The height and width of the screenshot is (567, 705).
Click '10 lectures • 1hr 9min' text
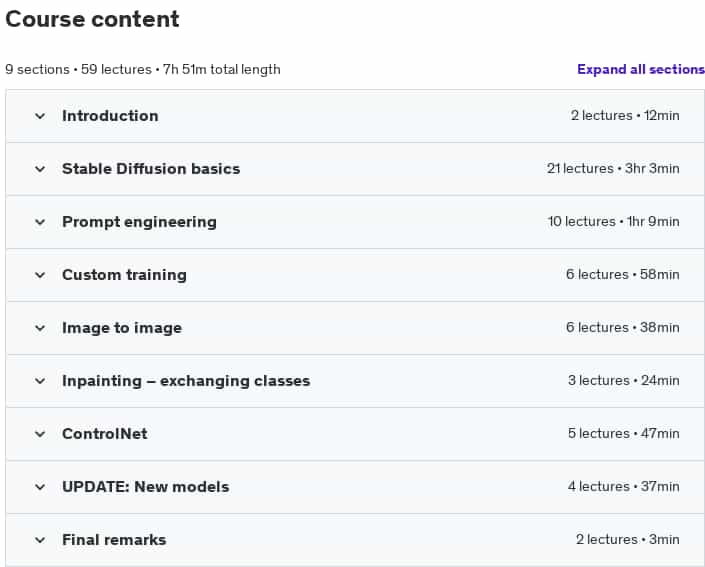[x=614, y=222]
